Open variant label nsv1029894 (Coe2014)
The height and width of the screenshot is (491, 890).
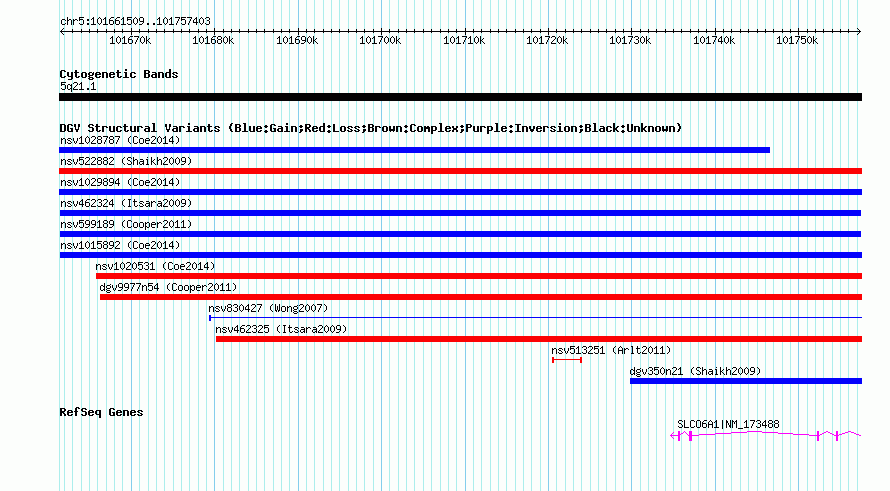click(x=120, y=182)
